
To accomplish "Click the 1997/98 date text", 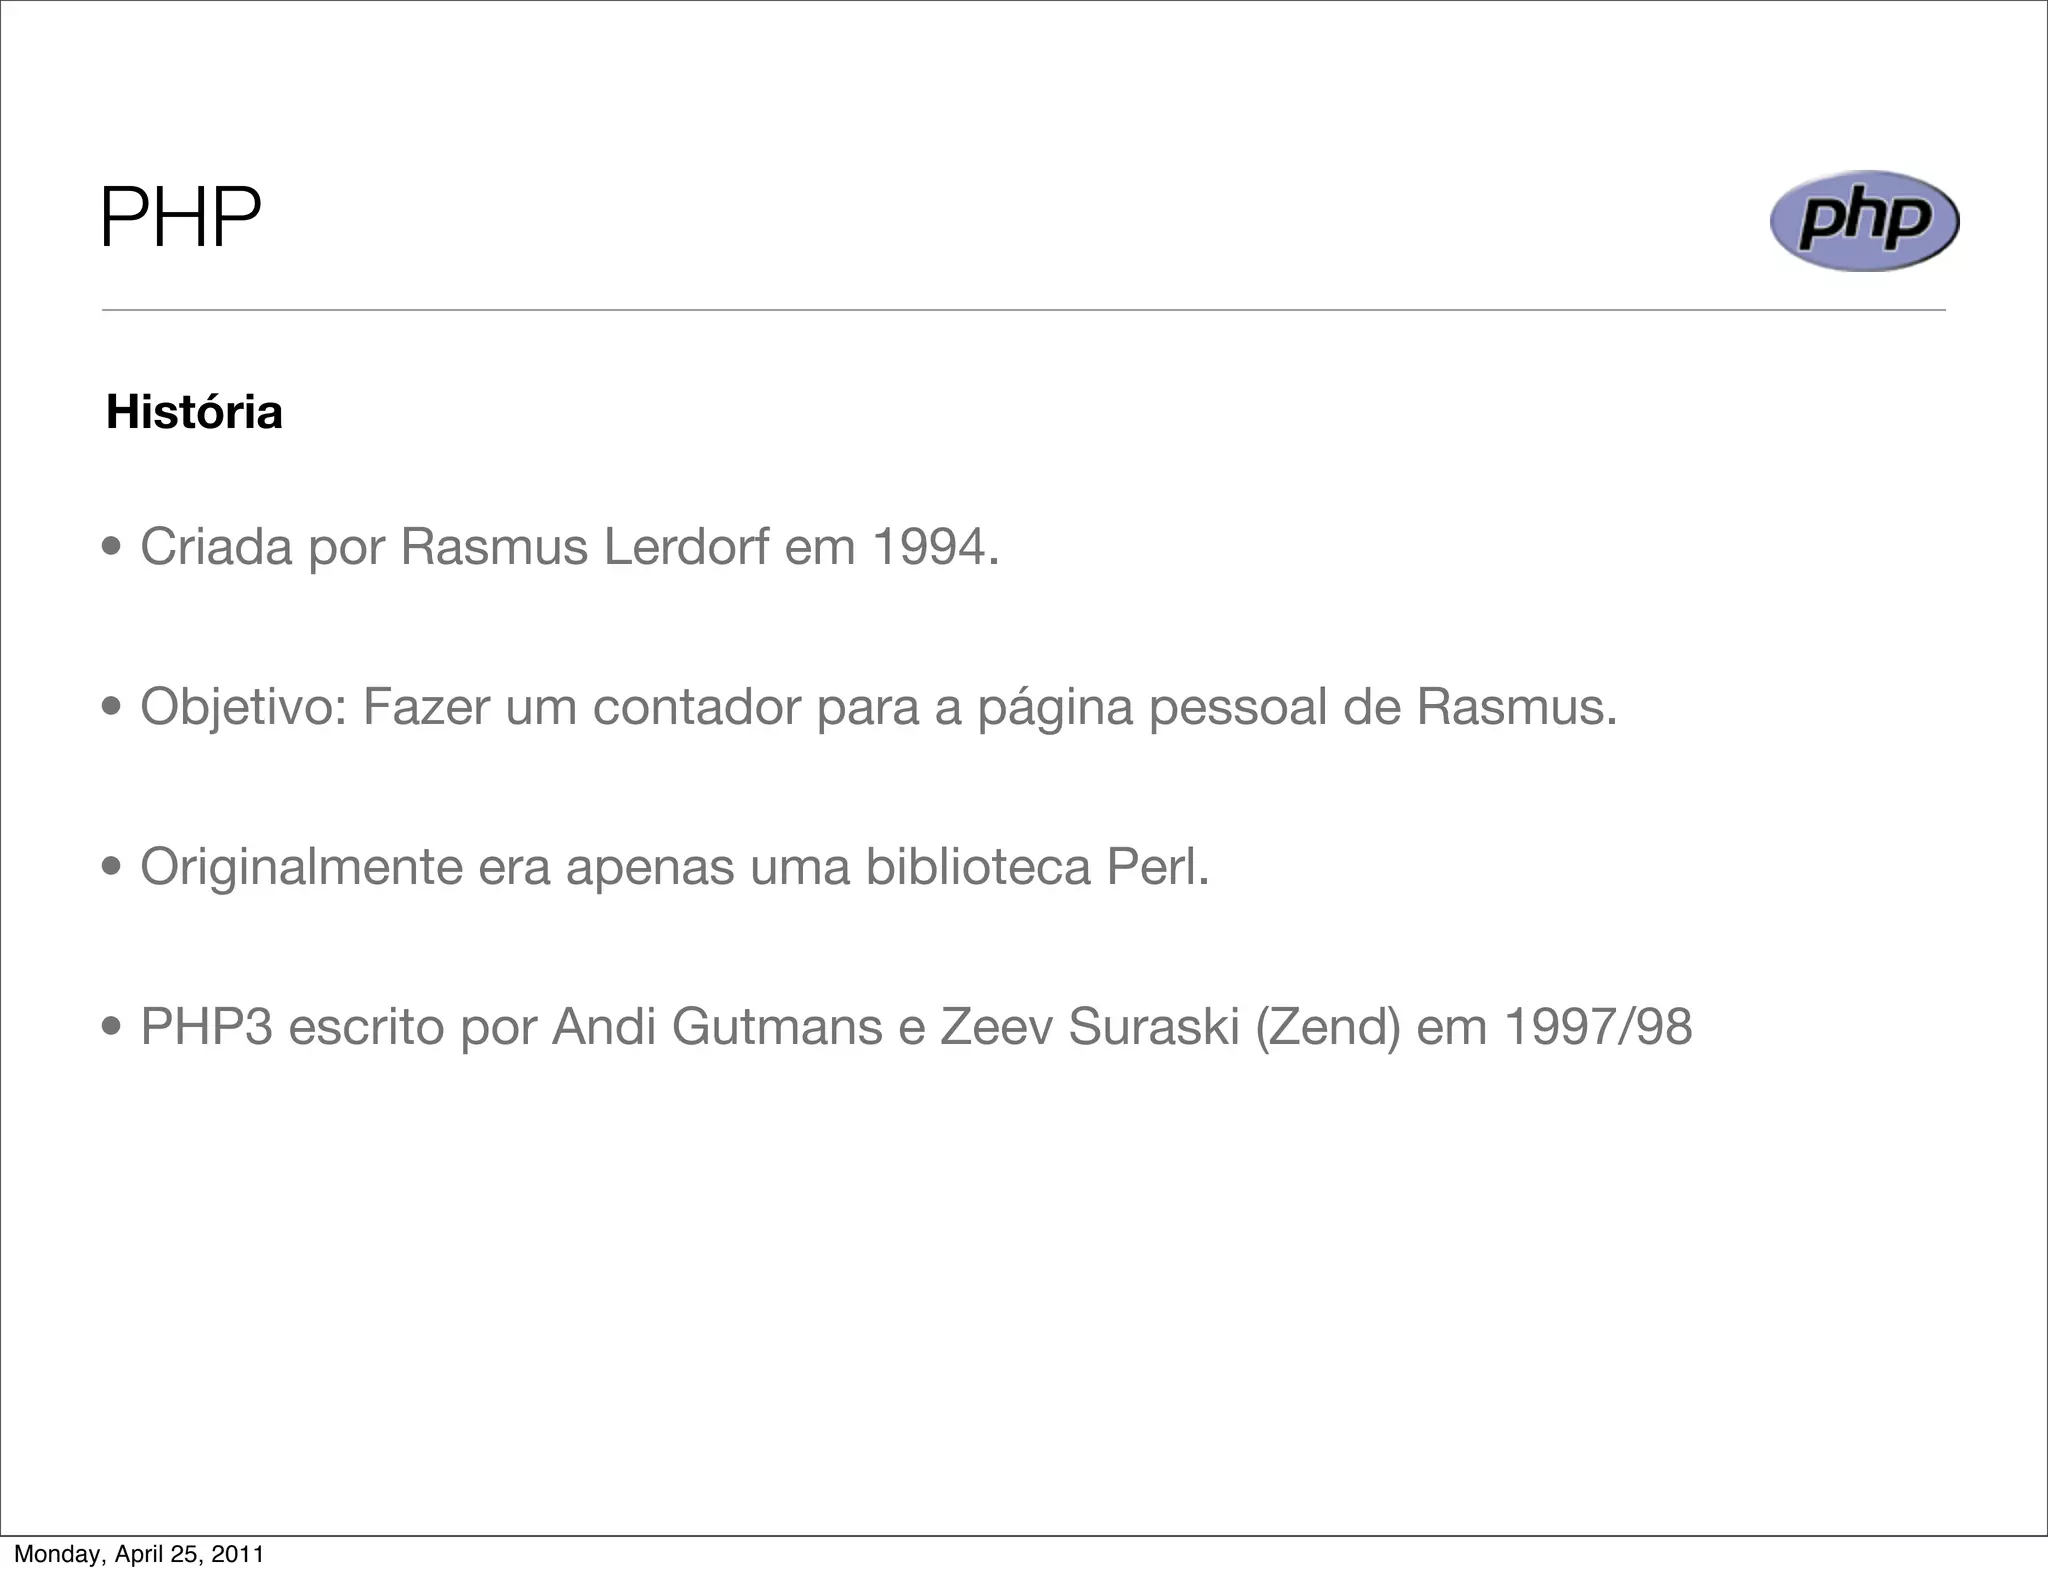I will [1597, 1027].
